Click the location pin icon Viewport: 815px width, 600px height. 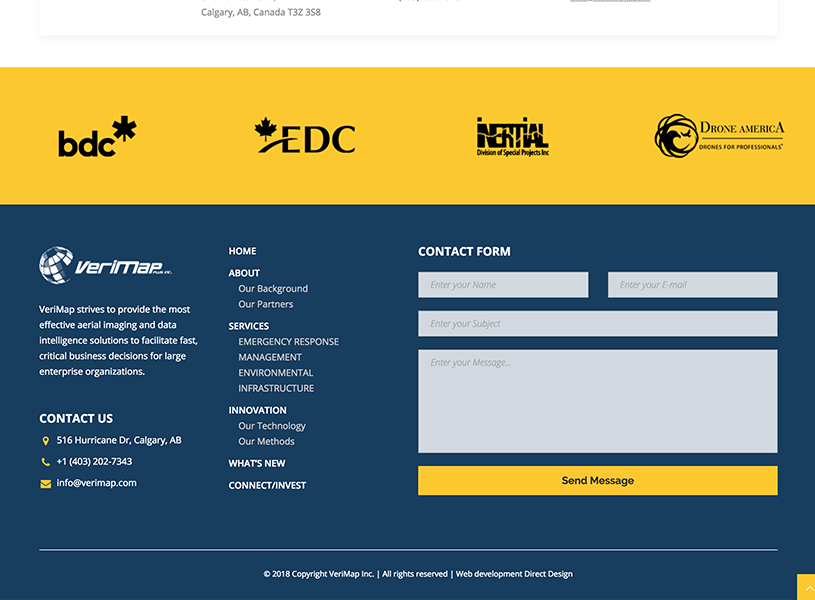(46, 441)
